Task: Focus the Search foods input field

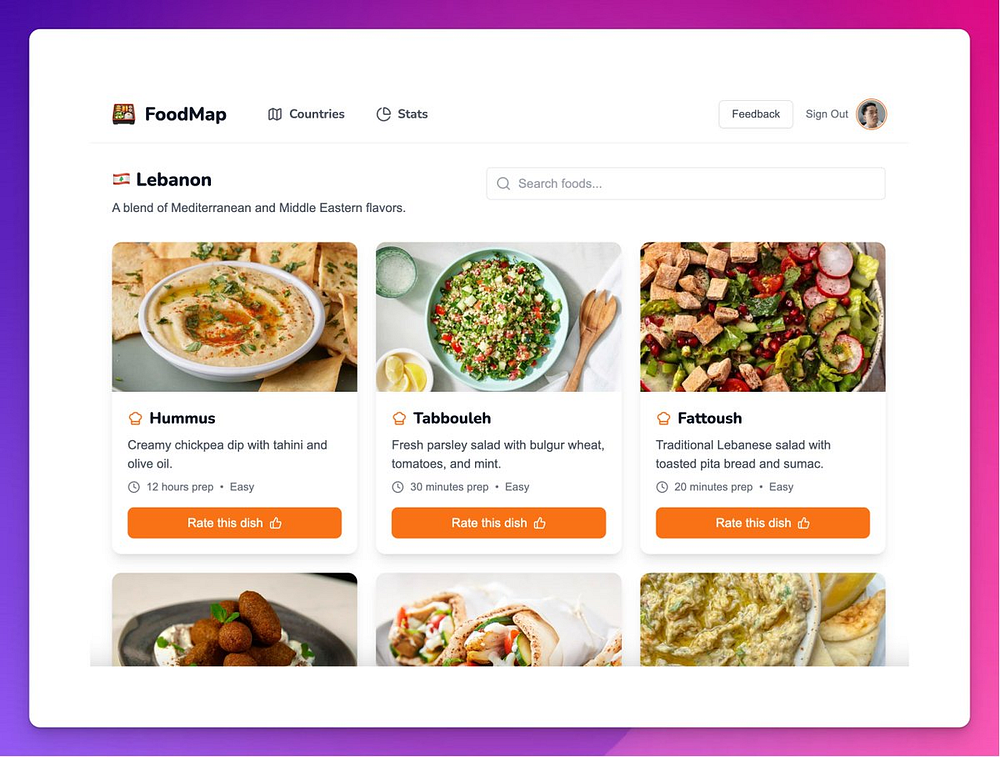Action: [686, 184]
